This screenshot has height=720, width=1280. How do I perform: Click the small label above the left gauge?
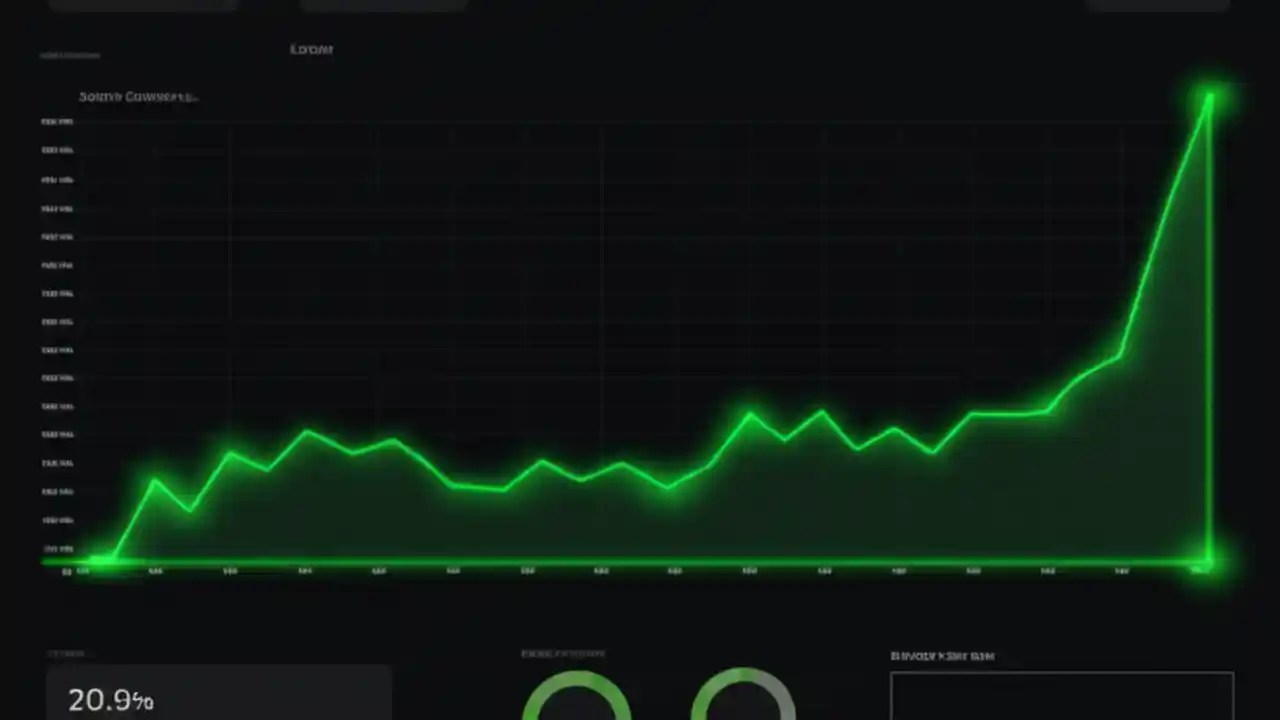pos(563,653)
